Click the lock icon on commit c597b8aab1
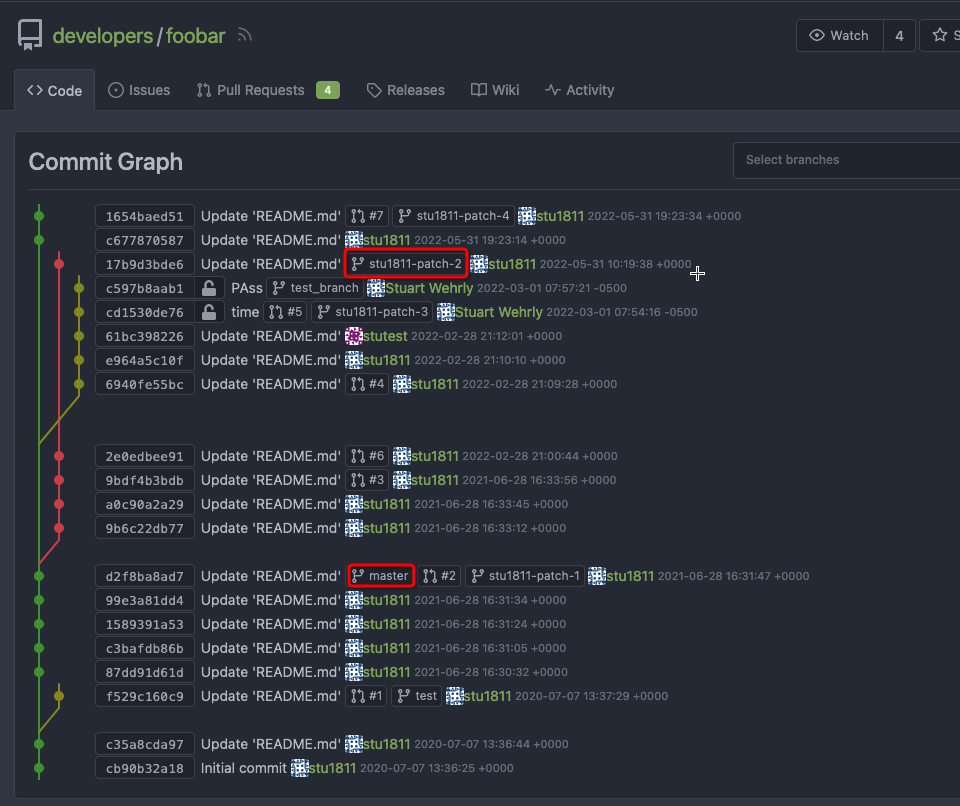This screenshot has height=806, width=960. coord(210,287)
